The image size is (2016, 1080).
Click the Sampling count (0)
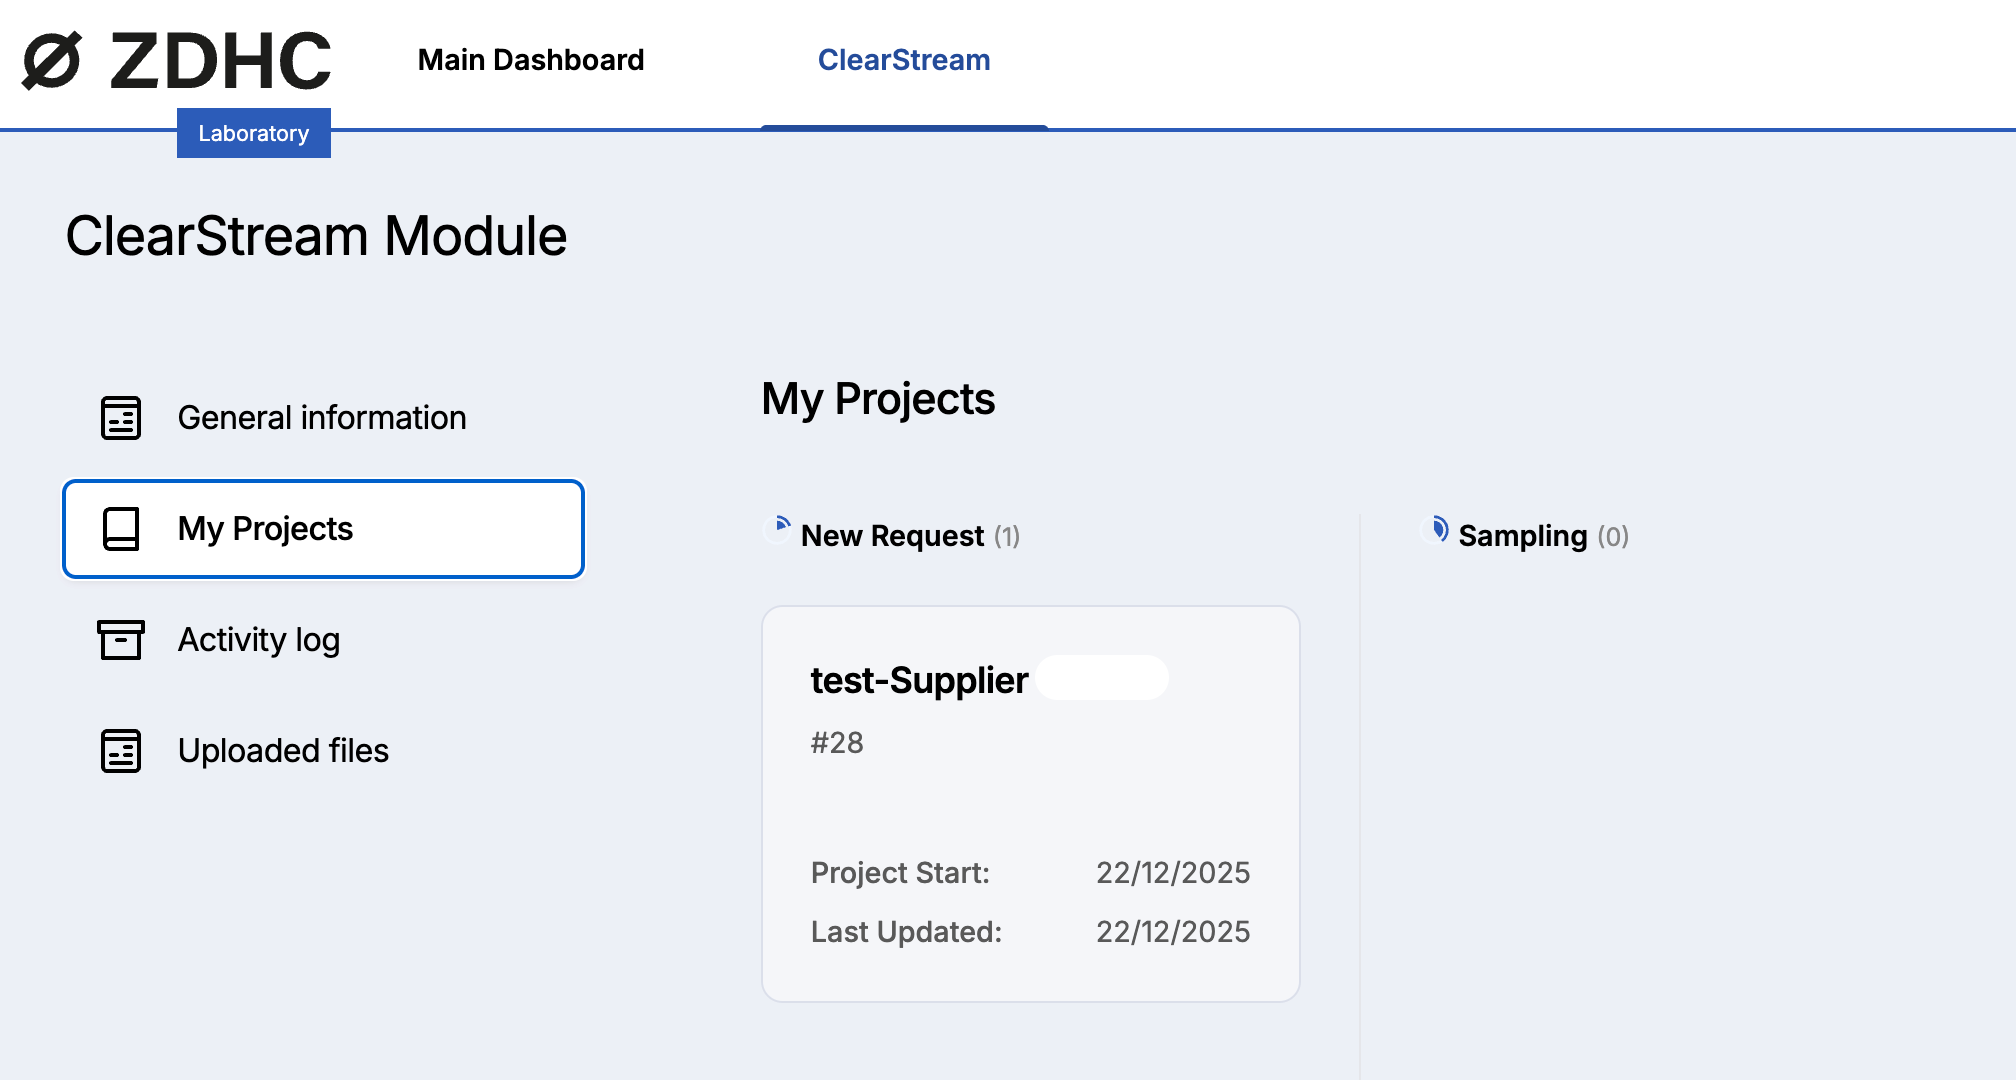(x=1613, y=537)
